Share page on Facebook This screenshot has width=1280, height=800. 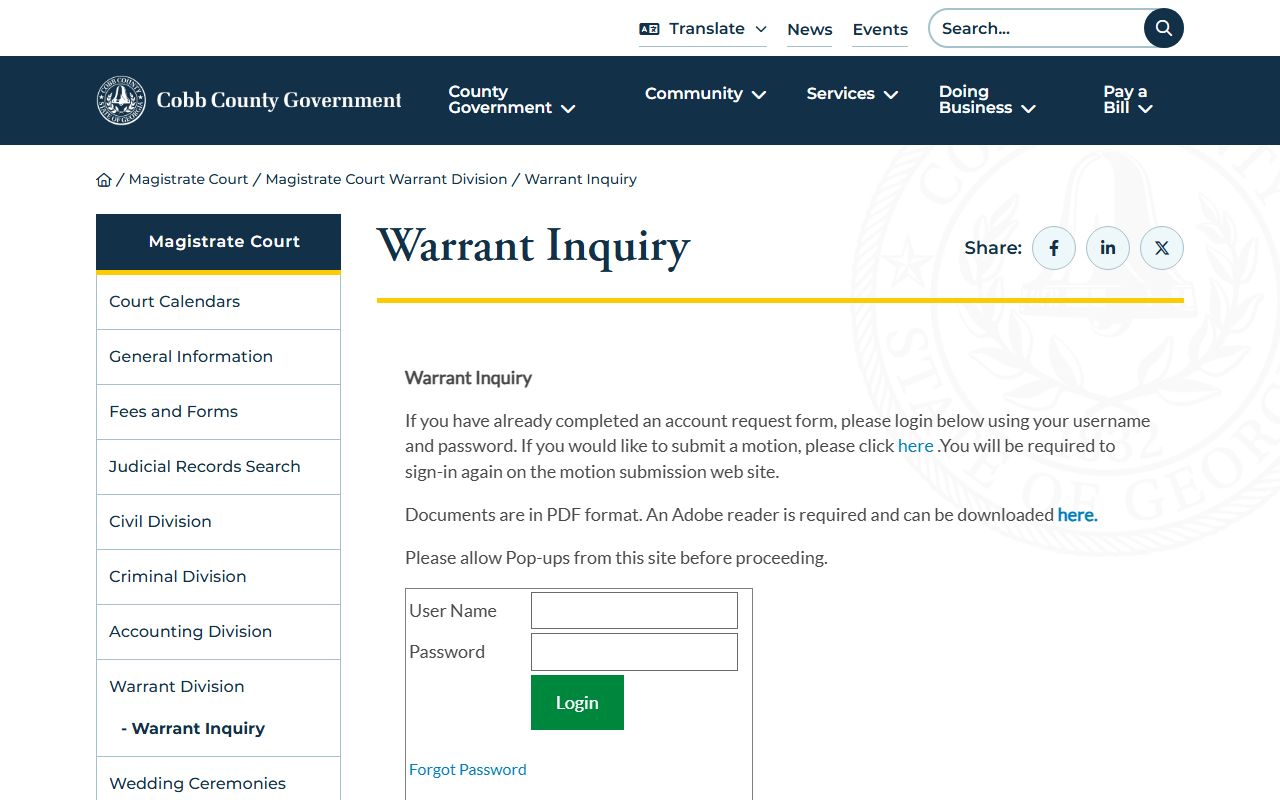pos(1054,248)
